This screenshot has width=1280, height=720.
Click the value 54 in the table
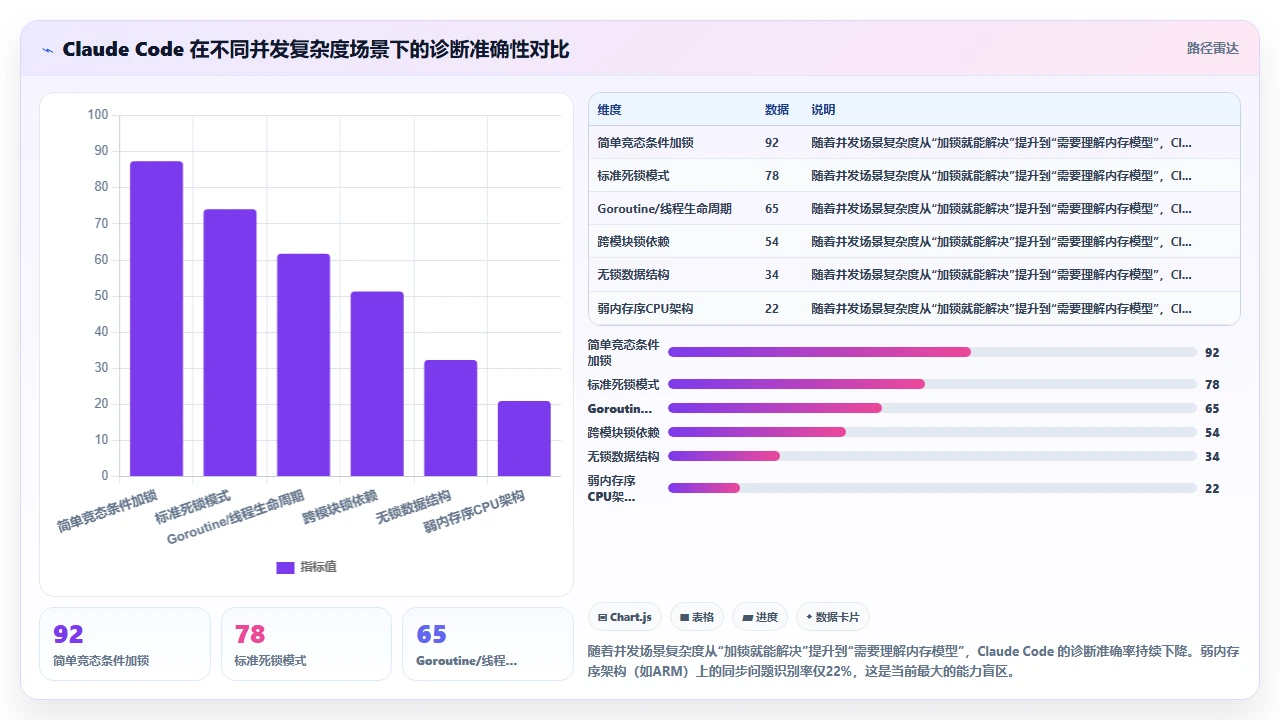[772, 242]
